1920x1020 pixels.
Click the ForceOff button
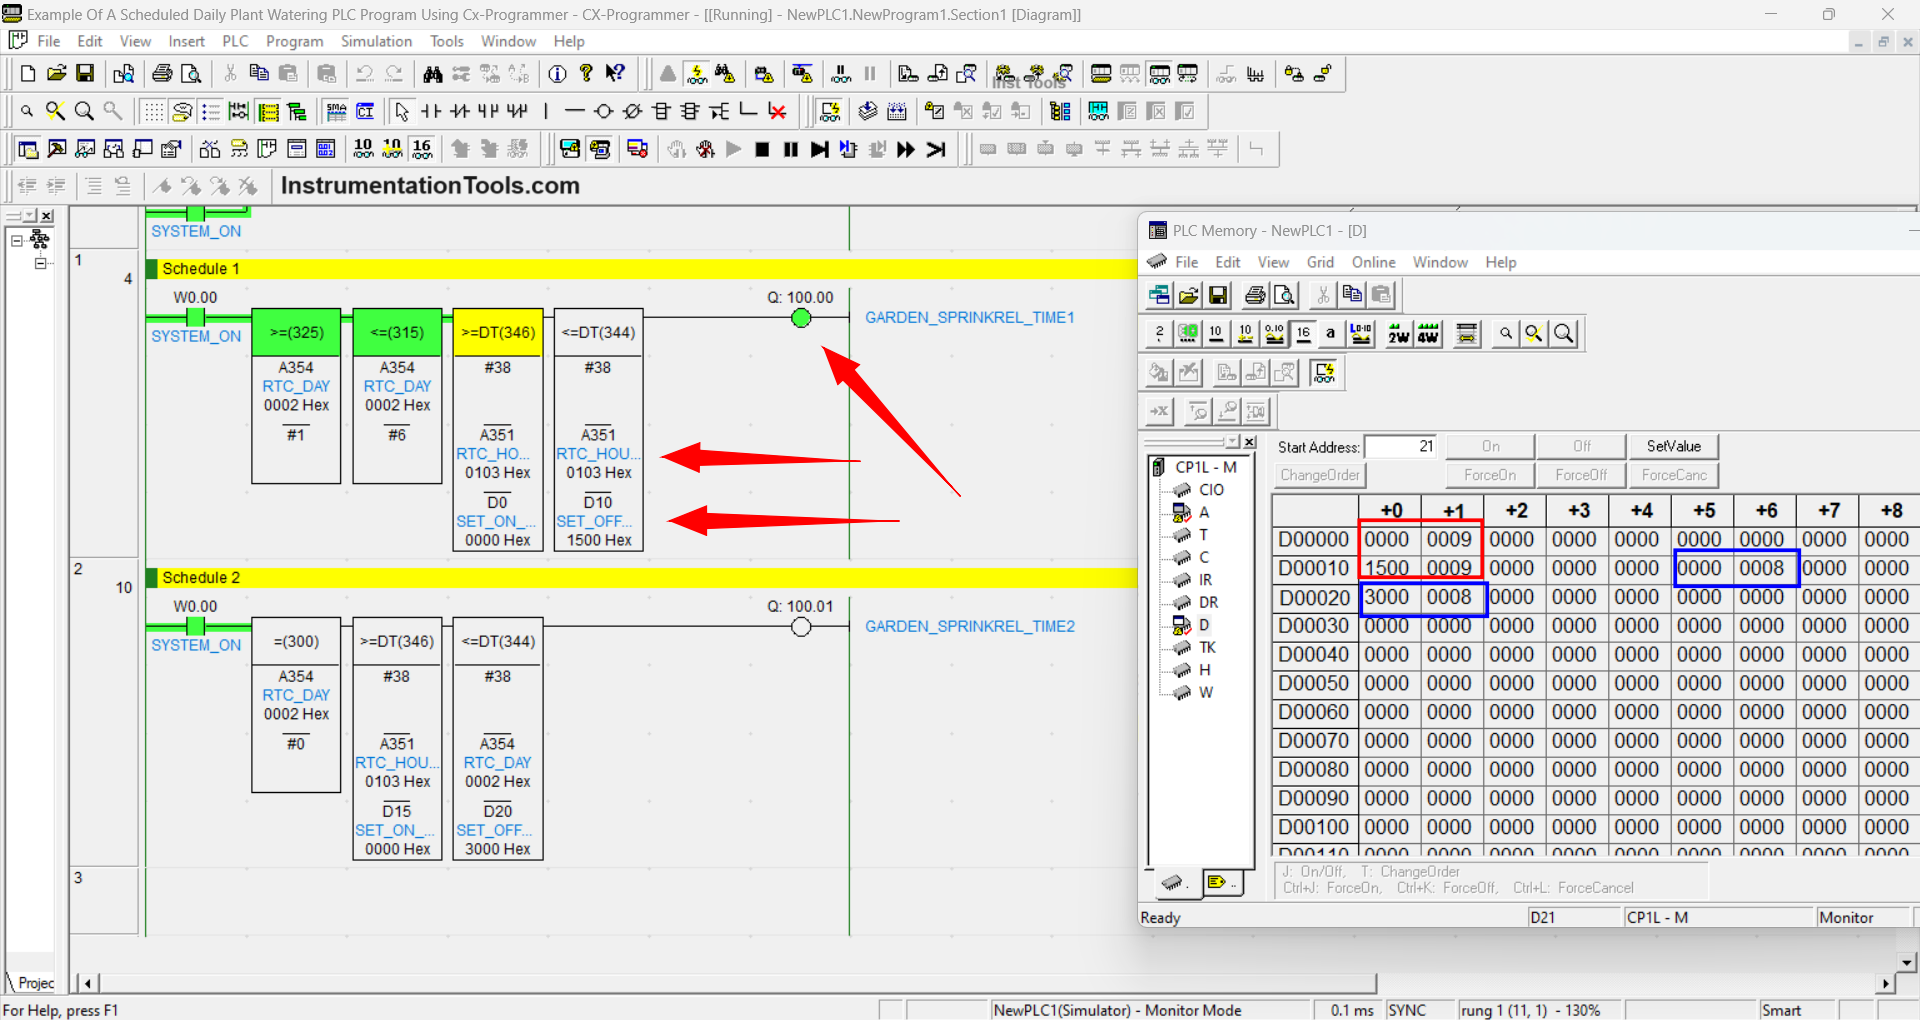(1581, 475)
